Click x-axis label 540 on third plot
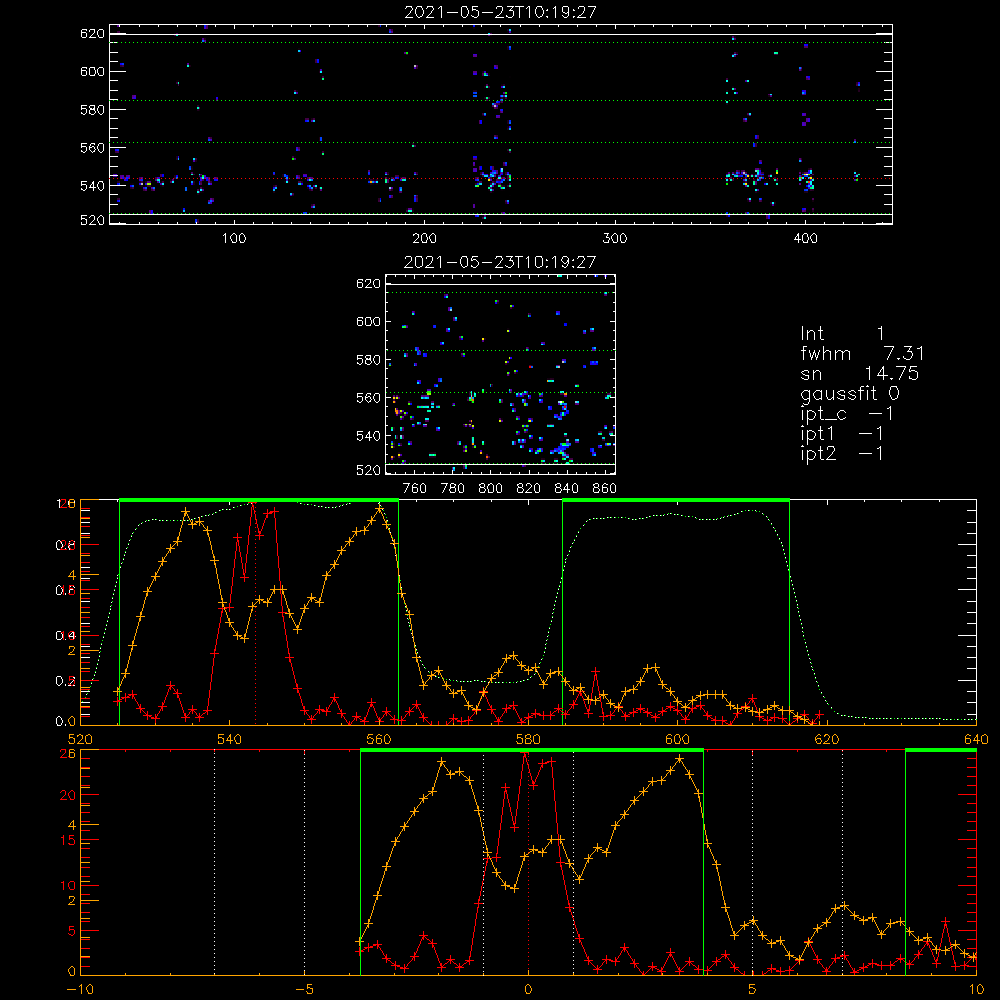 [x=230, y=739]
